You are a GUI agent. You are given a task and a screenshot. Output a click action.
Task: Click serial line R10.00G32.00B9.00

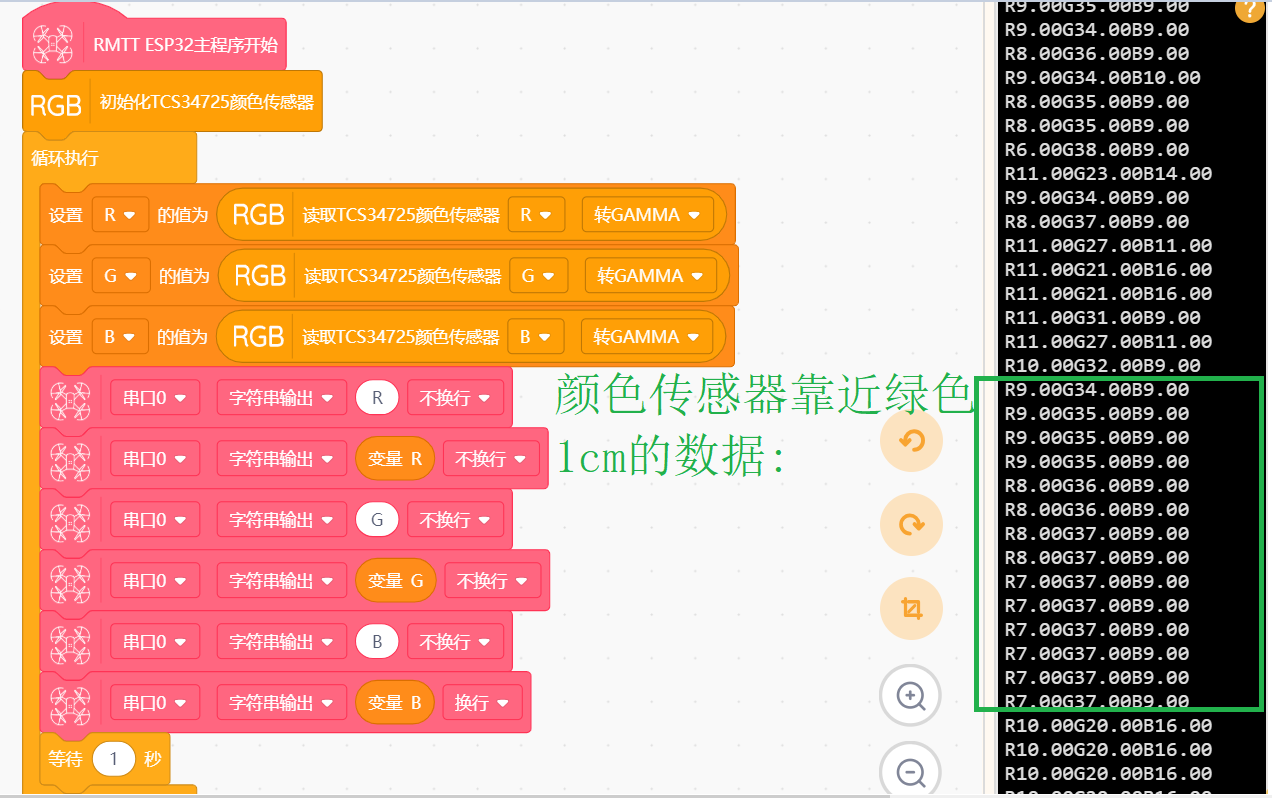1103,366
